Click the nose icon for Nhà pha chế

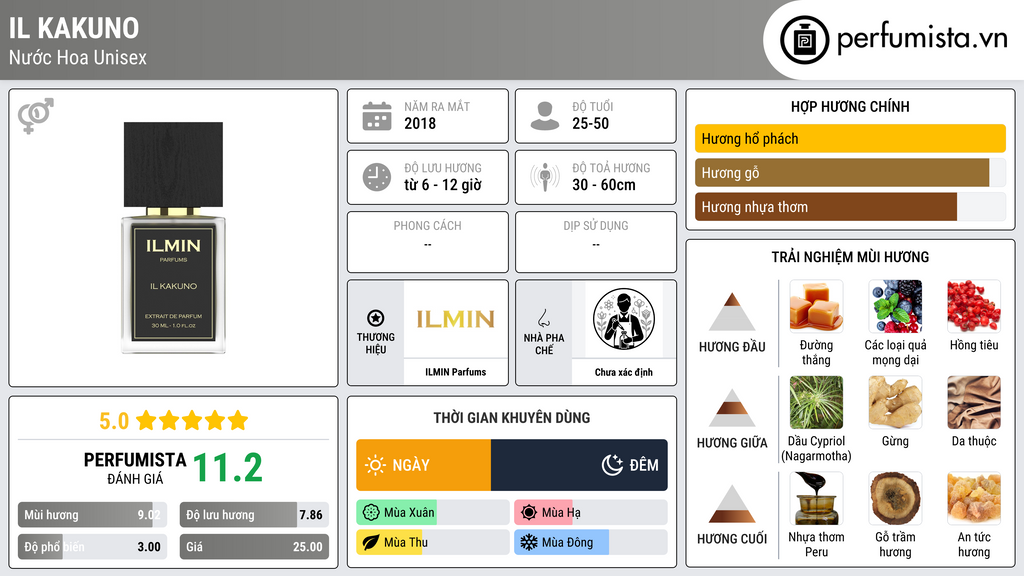pos(543,318)
